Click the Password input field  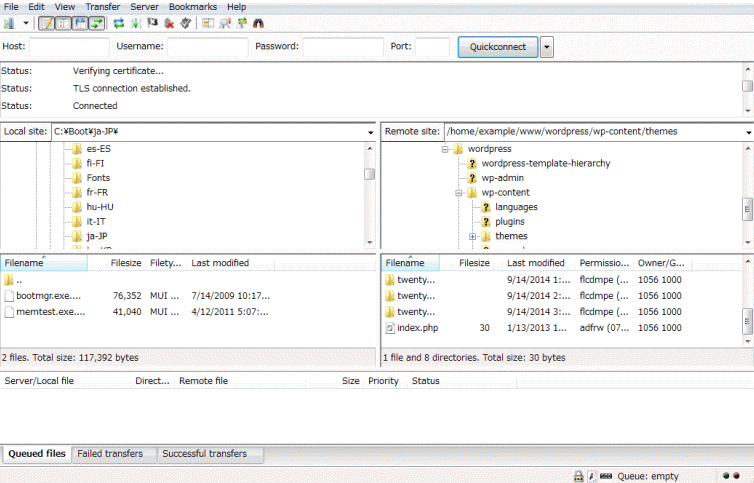point(343,47)
